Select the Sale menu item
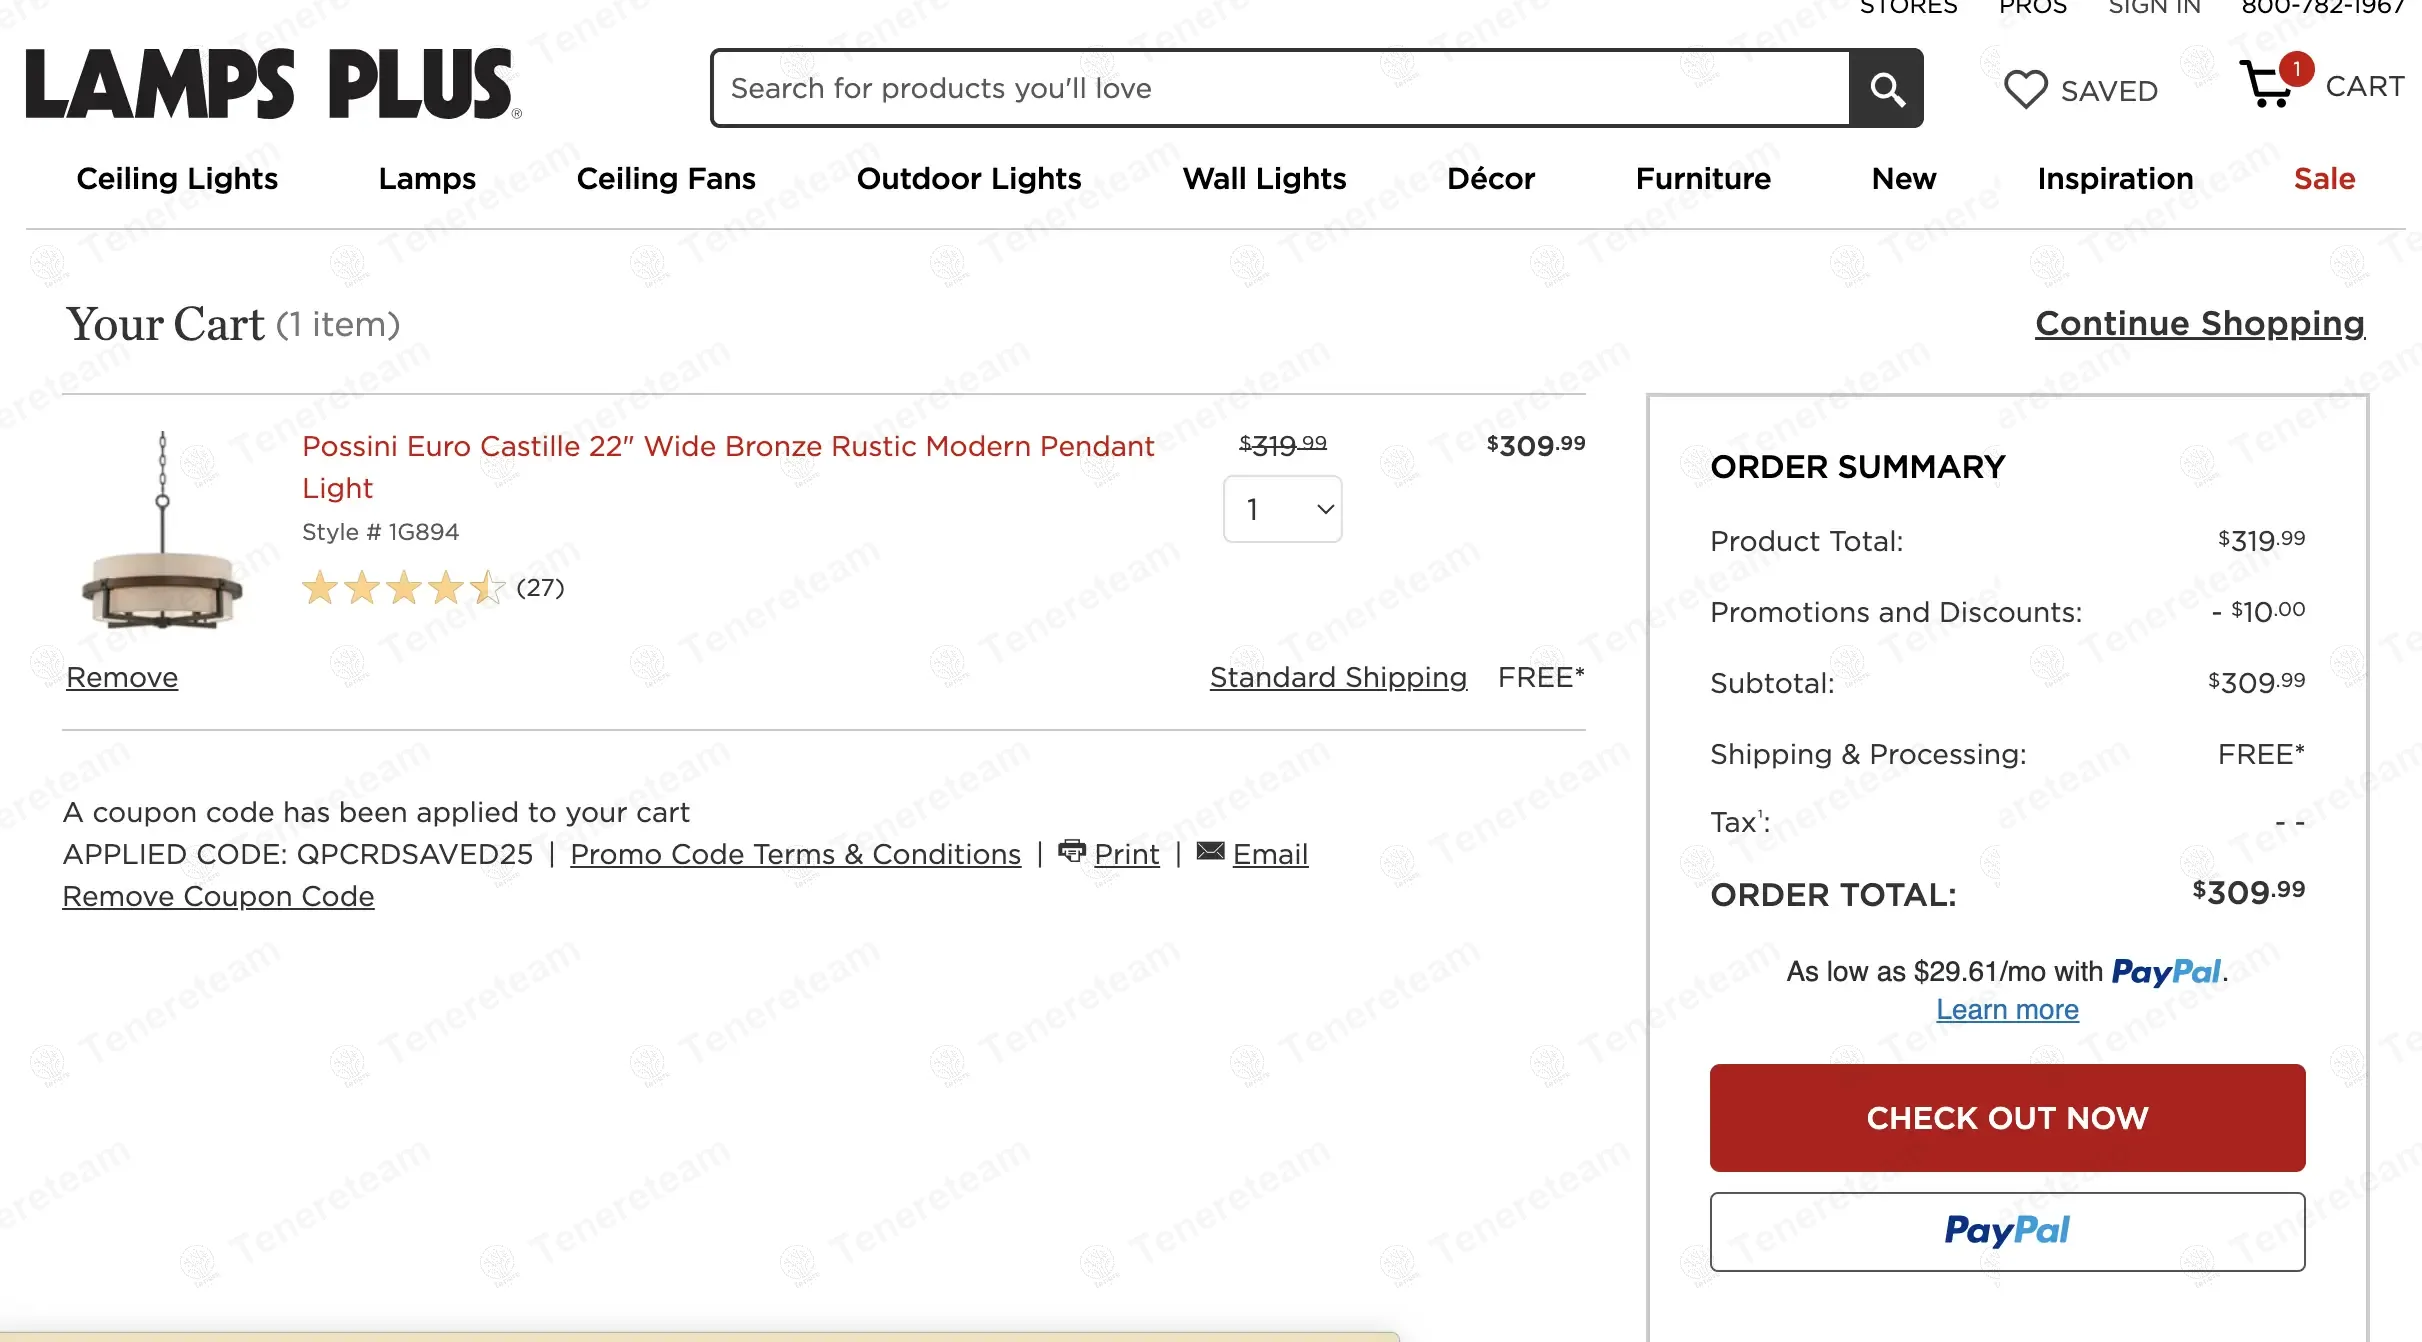2422x1342 pixels. [2324, 179]
